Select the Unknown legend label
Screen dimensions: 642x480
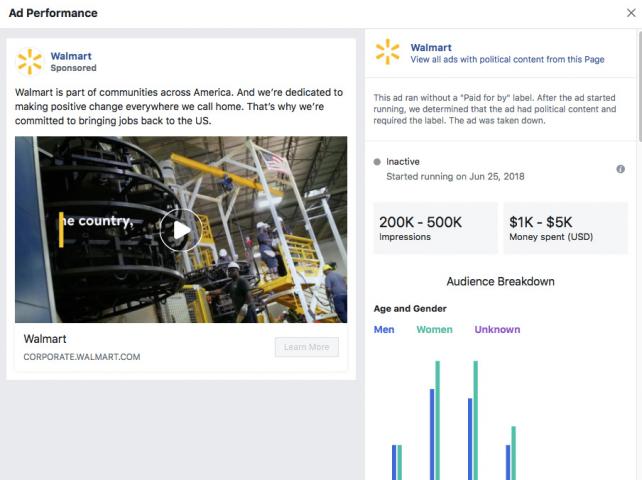click(x=497, y=329)
